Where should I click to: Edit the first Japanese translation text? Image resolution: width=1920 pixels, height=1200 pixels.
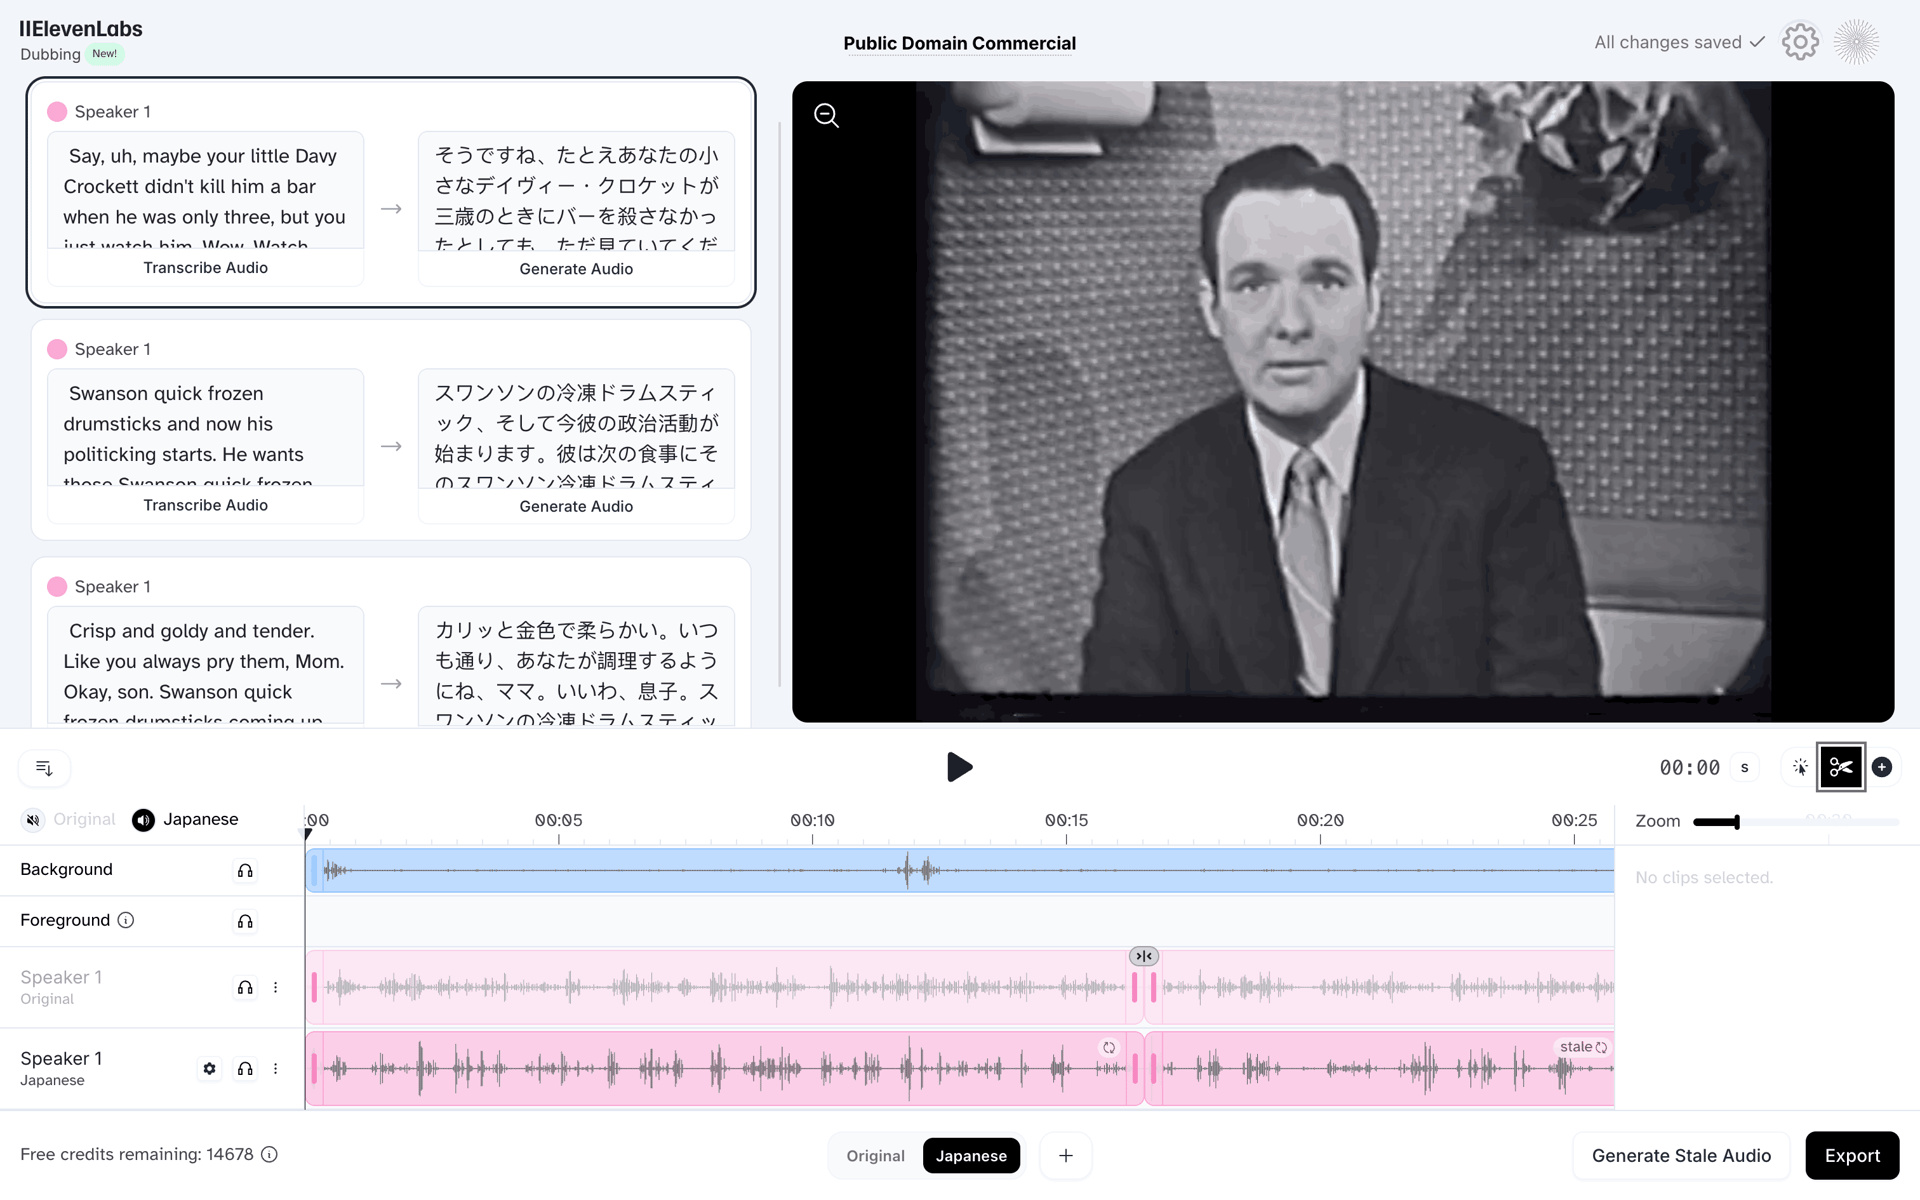pos(576,192)
